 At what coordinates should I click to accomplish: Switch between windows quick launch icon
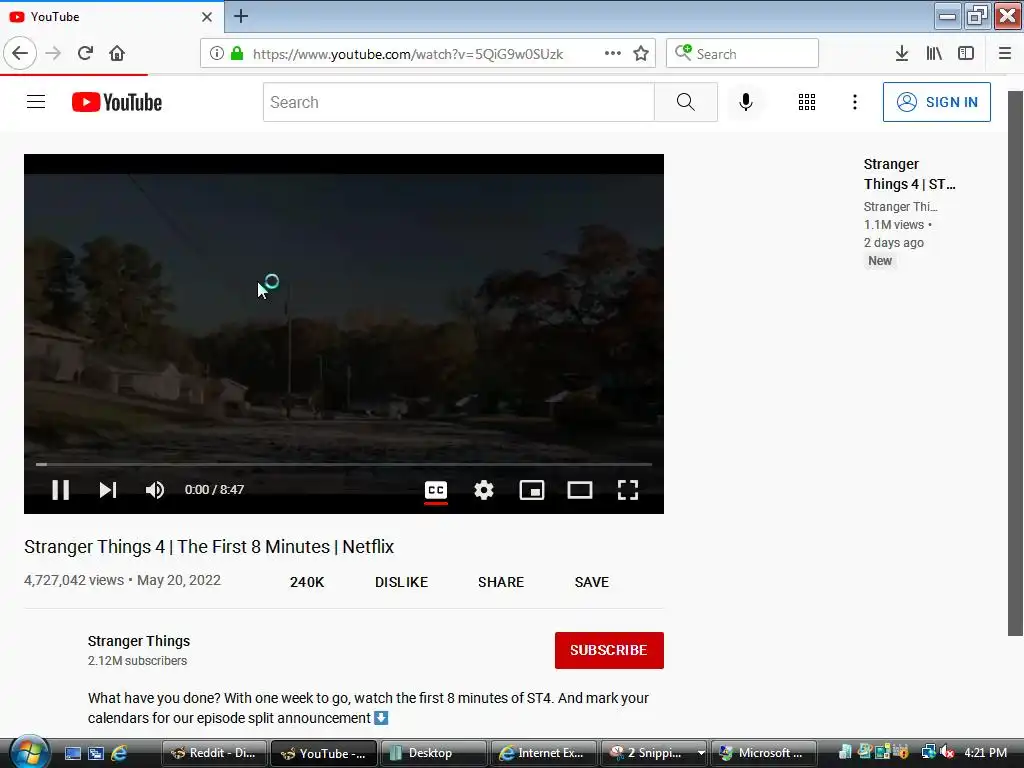[x=96, y=754]
